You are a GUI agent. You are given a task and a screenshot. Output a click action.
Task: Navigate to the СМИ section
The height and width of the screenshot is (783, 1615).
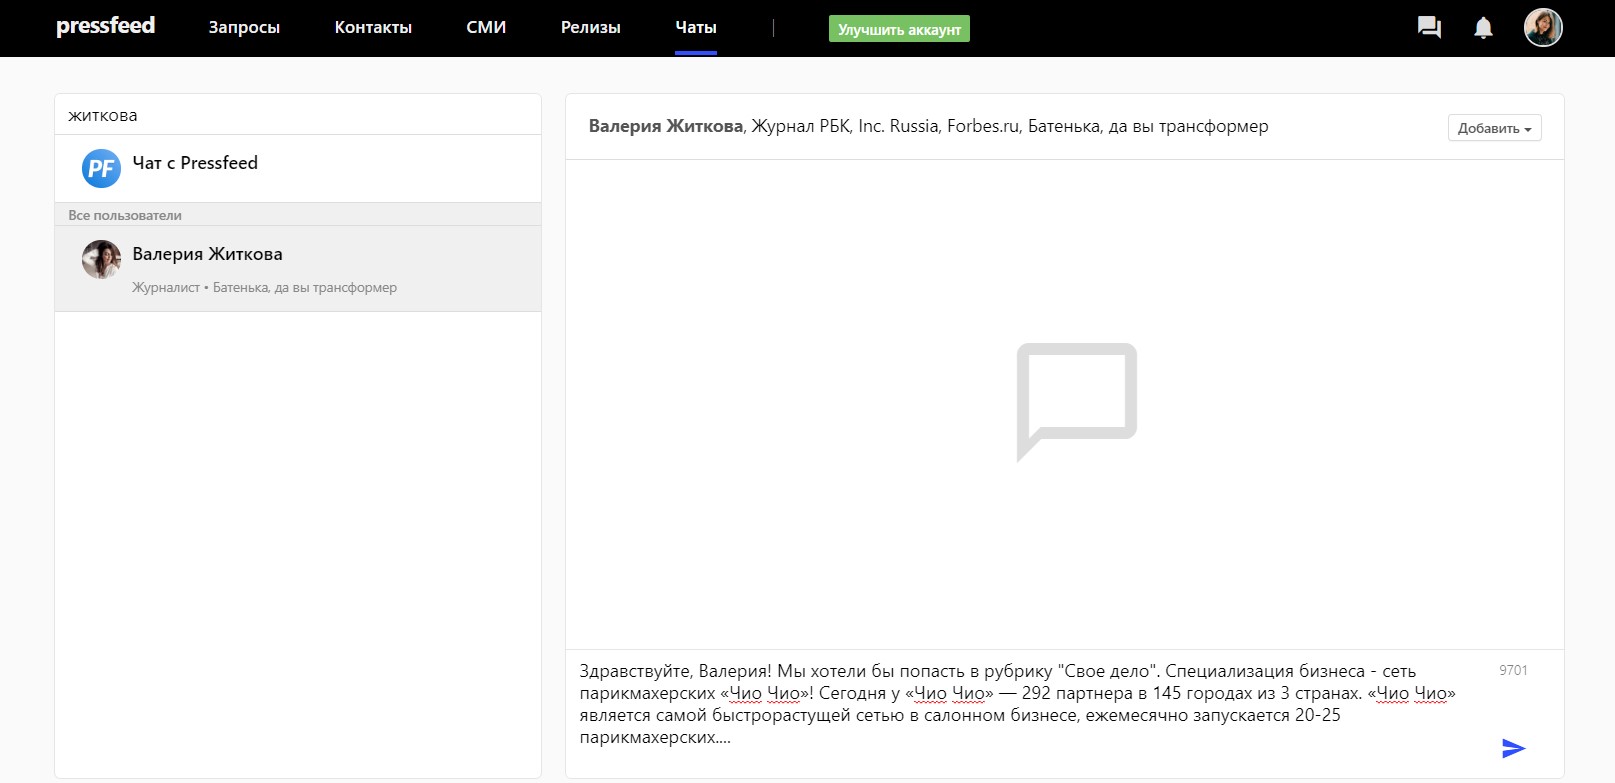click(x=486, y=28)
